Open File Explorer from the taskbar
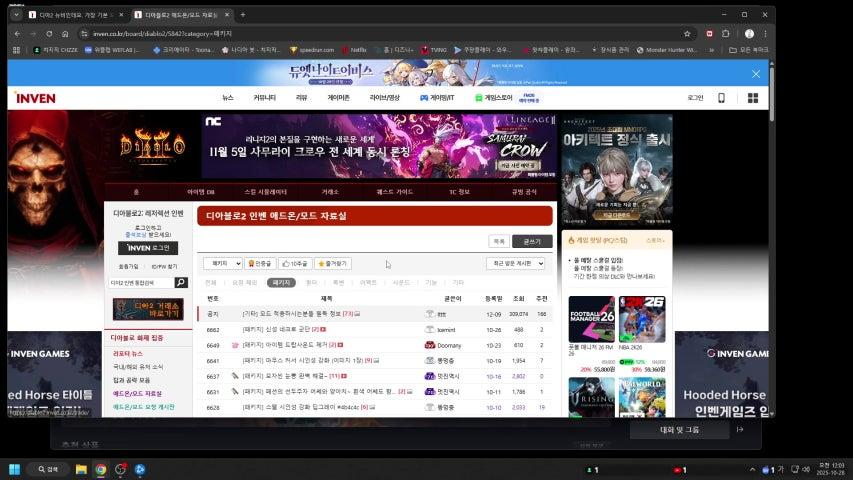Viewport: 853px width, 480px height. (81, 469)
